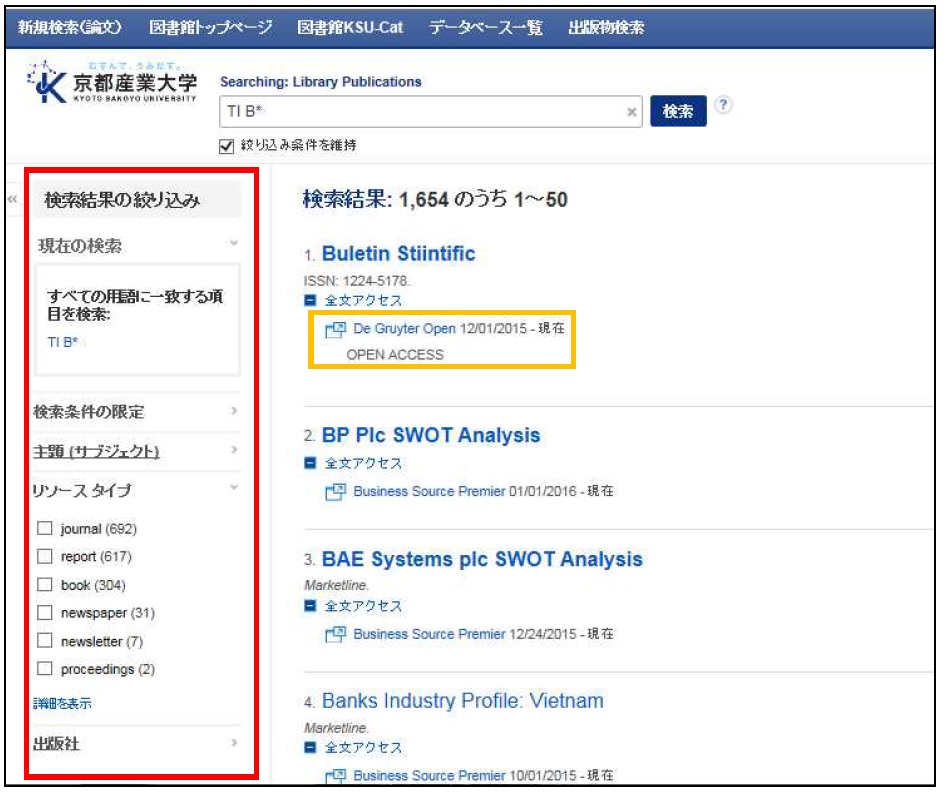This screenshot has height=793, width=945.
Task: Toggle the 絞り込み条件を維持 checkbox
Action: coord(227,146)
